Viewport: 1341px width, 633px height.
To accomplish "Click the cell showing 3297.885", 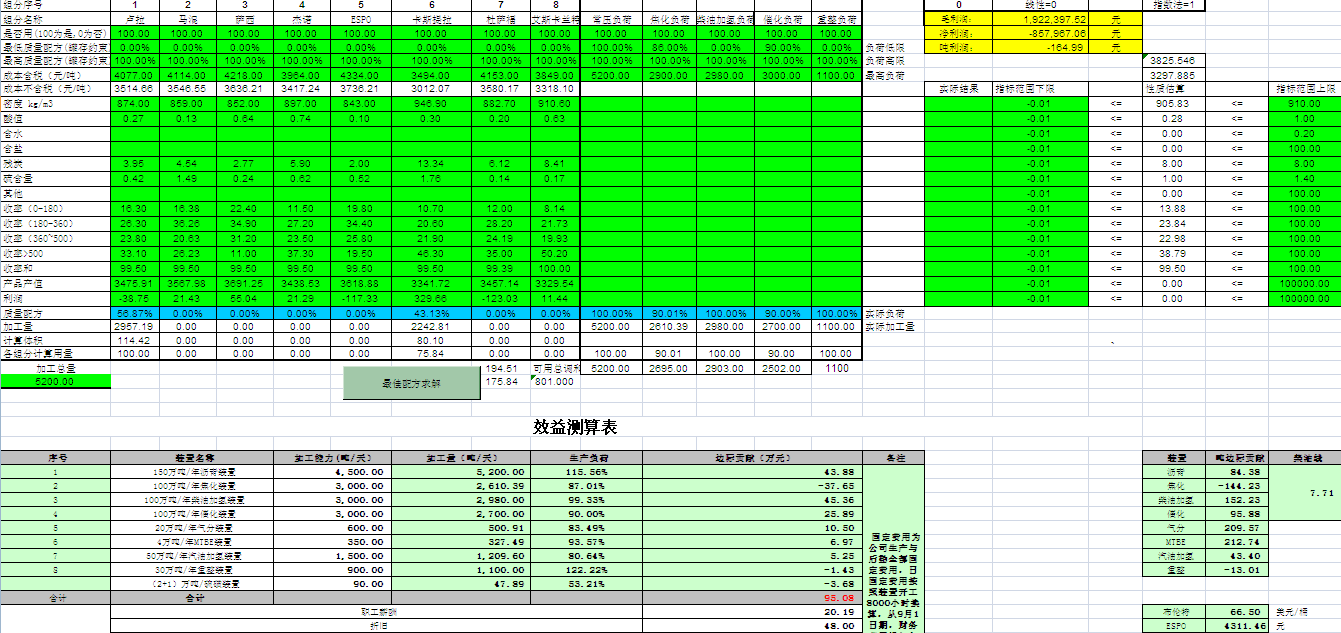I will (1172, 75).
